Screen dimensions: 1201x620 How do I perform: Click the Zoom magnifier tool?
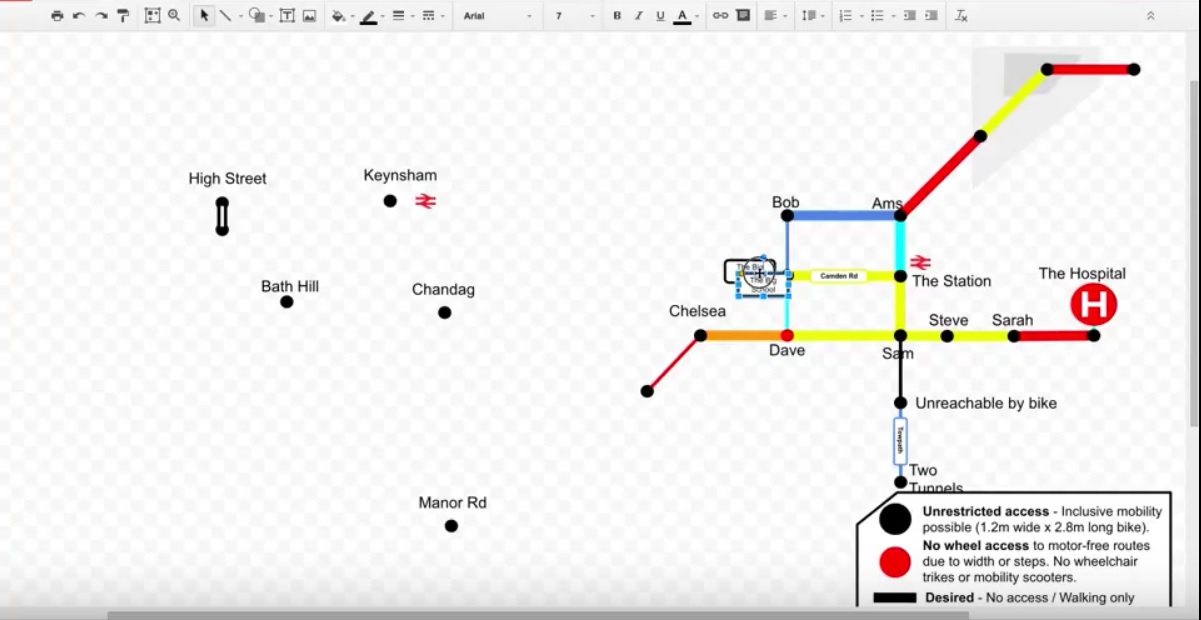174,16
